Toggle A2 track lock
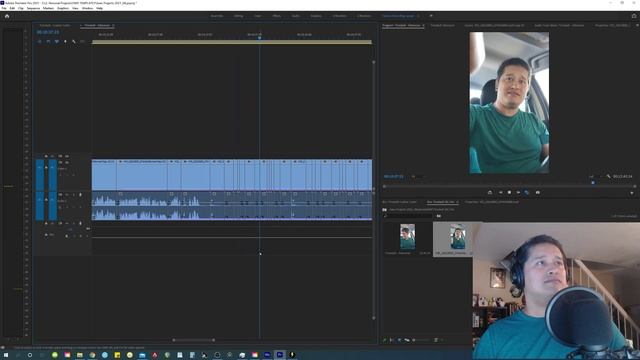640x360 pixels. 46,223
